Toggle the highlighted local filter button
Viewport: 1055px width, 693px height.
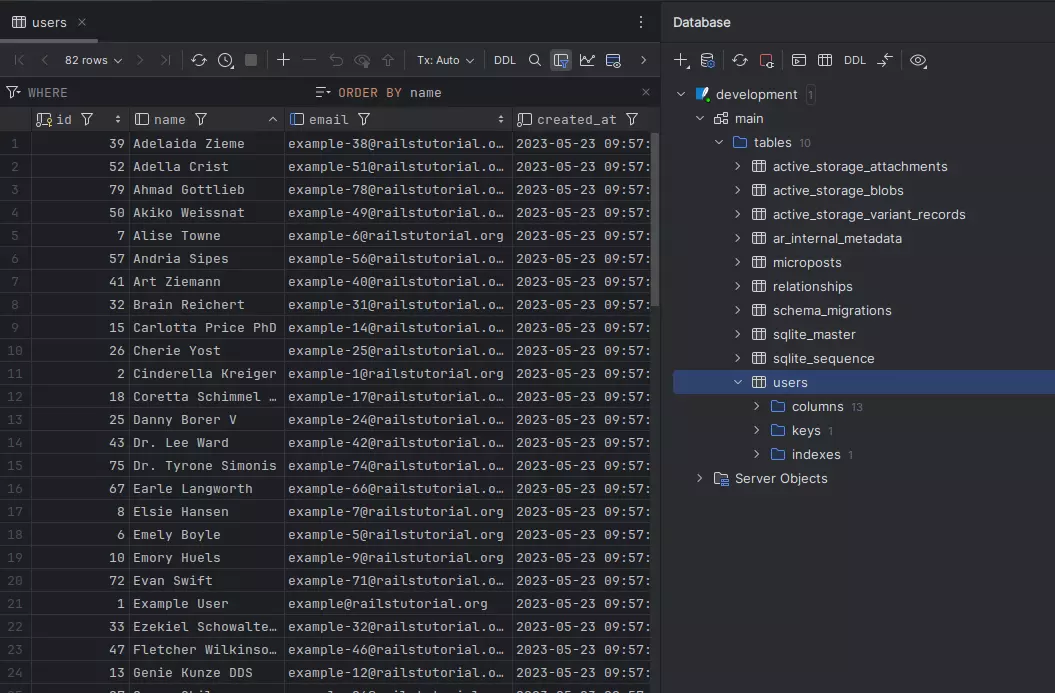point(561,60)
